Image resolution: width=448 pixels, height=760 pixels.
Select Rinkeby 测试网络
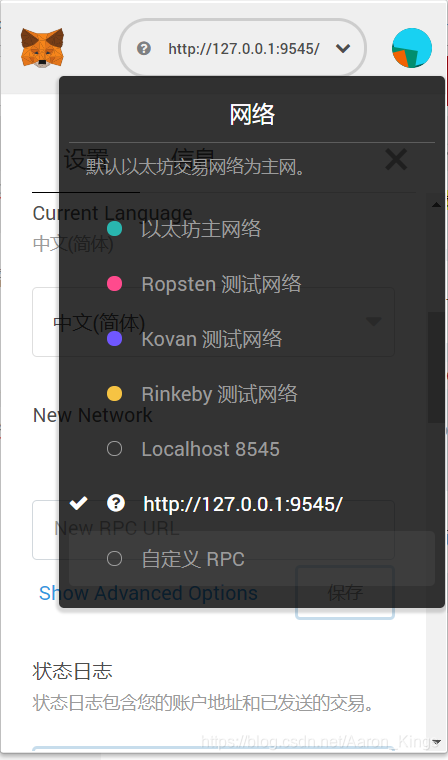click(x=252, y=394)
